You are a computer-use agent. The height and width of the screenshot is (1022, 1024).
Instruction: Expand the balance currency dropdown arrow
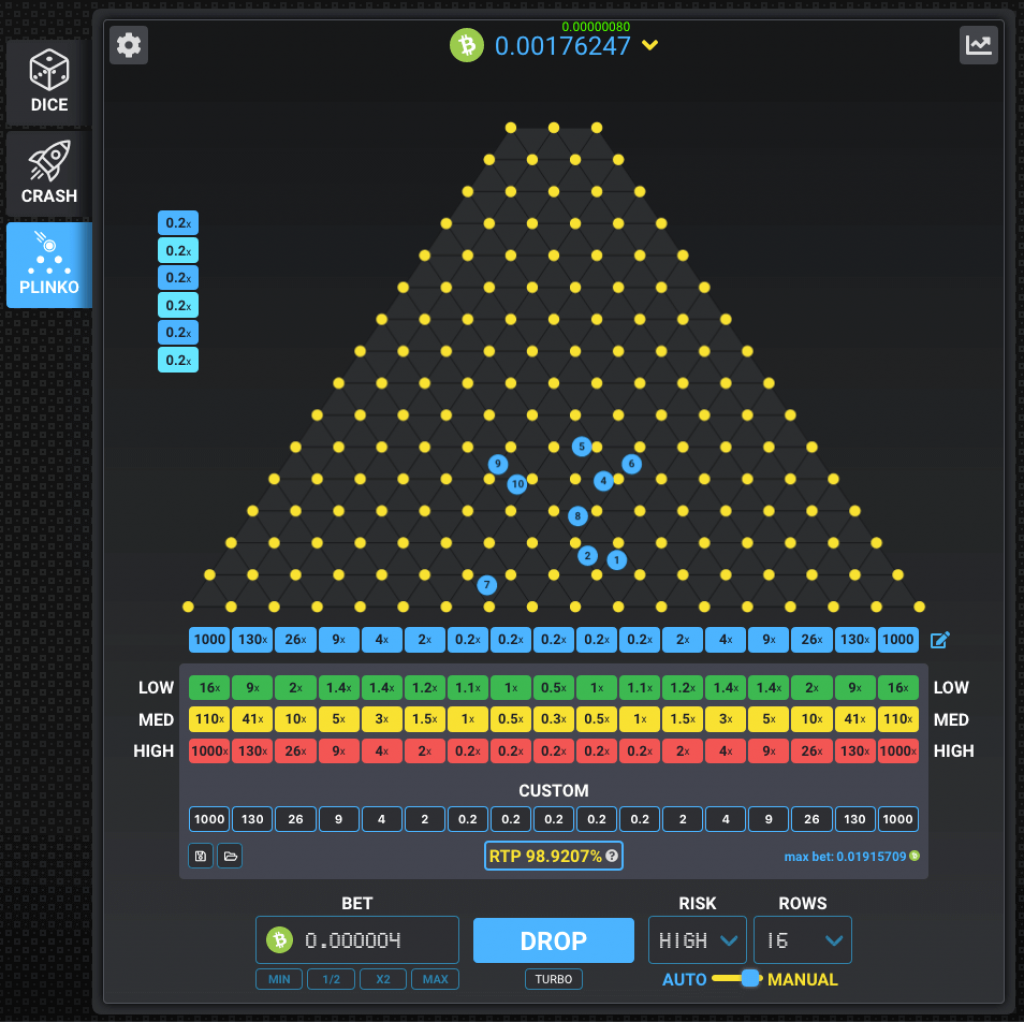pyautogui.click(x=651, y=45)
